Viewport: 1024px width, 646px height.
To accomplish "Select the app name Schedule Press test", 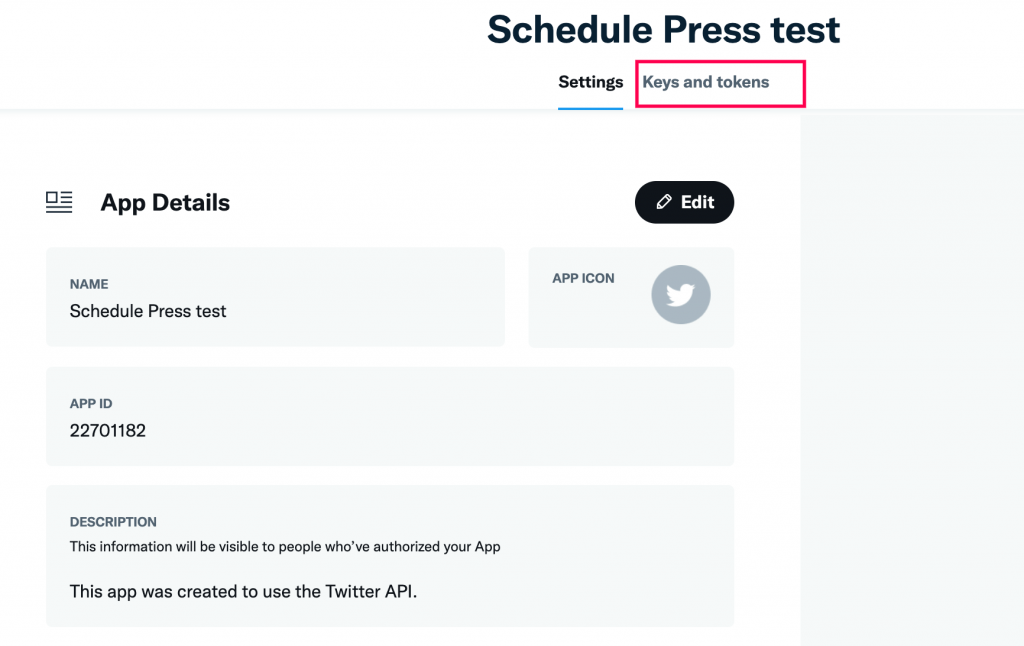I will pos(148,311).
